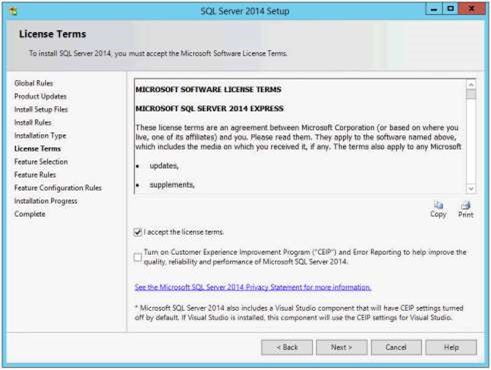The image size is (491, 370).
Task: Close the SQL Server 2014 Setup window
Action: pos(472,9)
